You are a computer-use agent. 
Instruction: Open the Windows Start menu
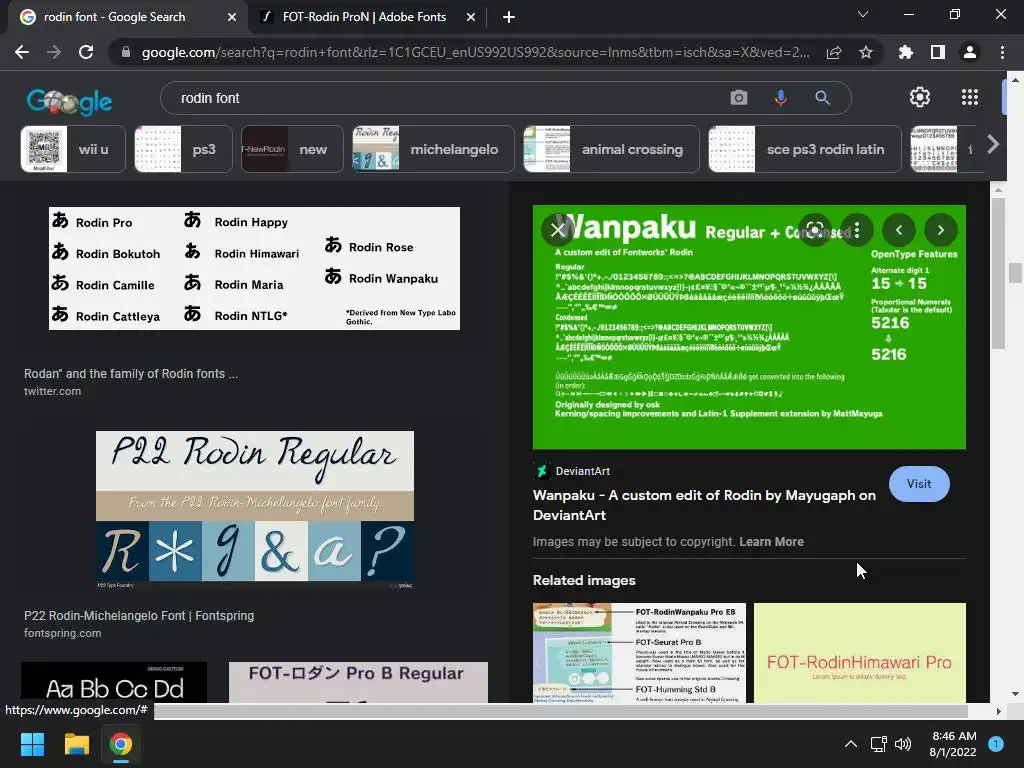point(32,744)
